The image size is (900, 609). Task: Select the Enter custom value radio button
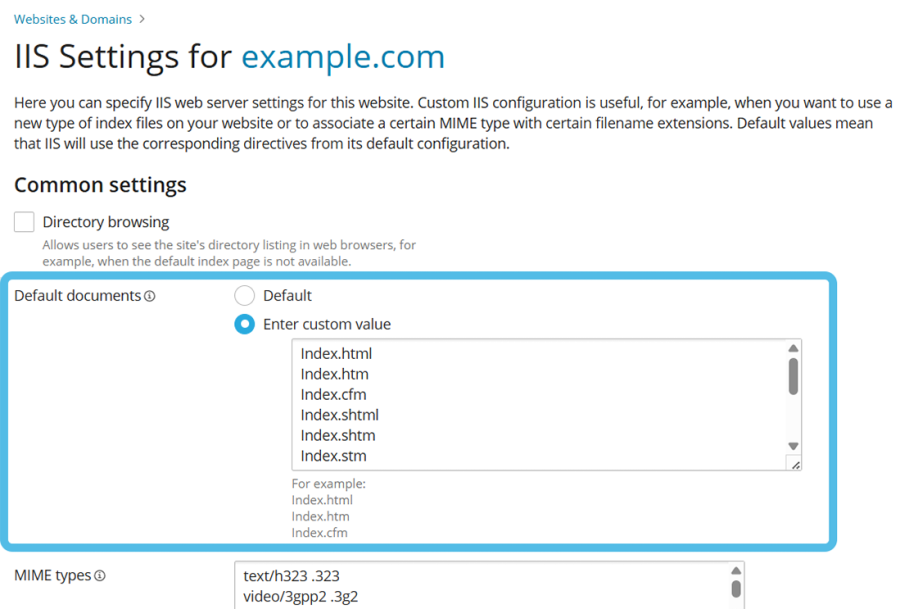coord(245,324)
